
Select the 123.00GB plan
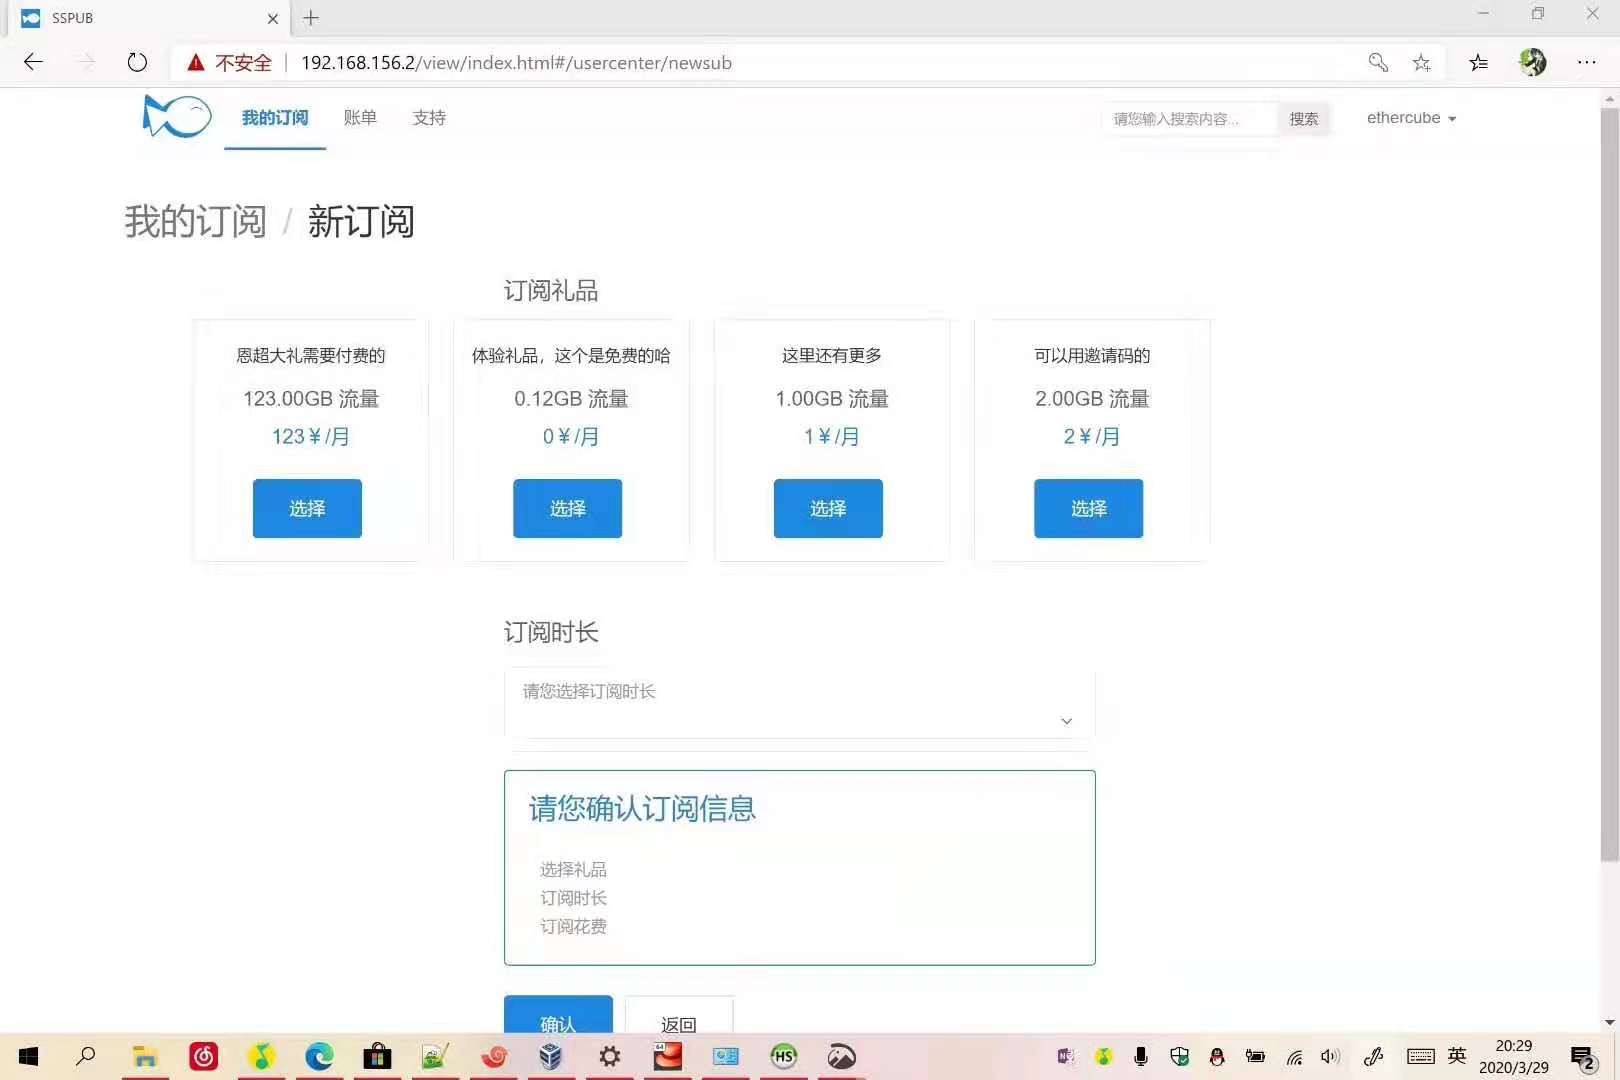click(x=307, y=508)
